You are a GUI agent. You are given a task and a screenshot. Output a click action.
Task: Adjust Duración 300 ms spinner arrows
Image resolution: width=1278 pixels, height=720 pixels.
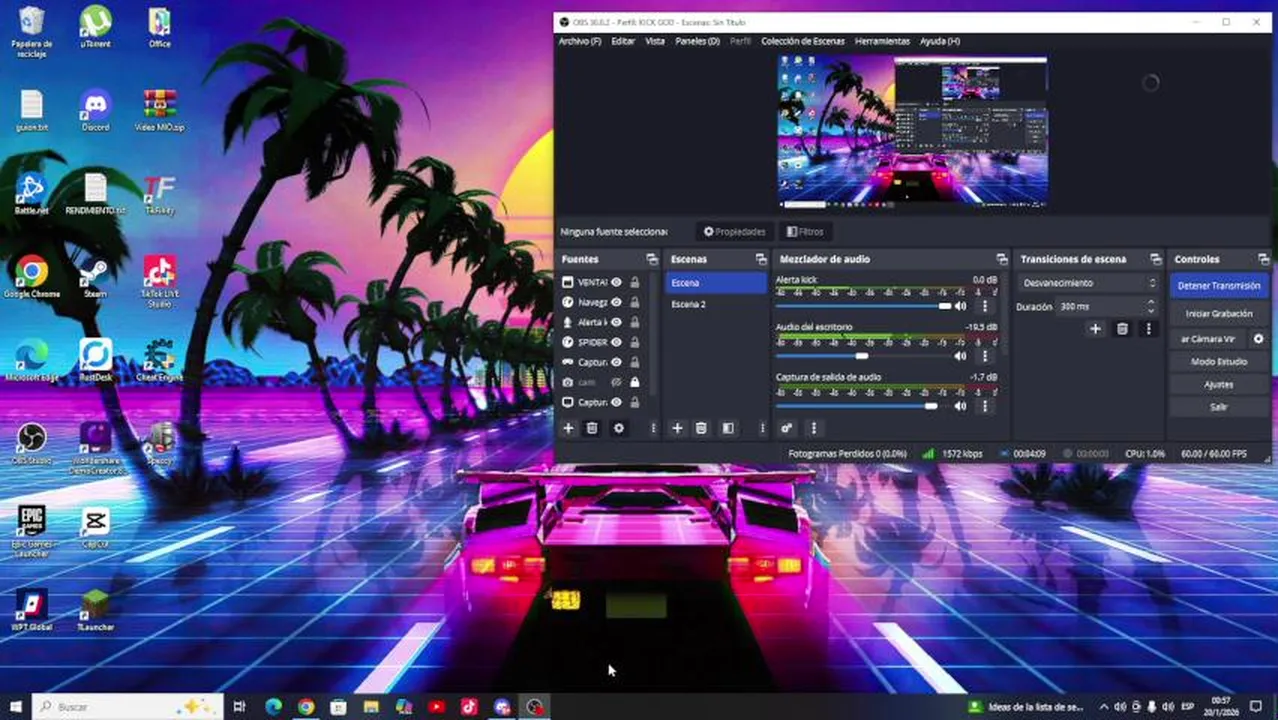click(x=1151, y=306)
